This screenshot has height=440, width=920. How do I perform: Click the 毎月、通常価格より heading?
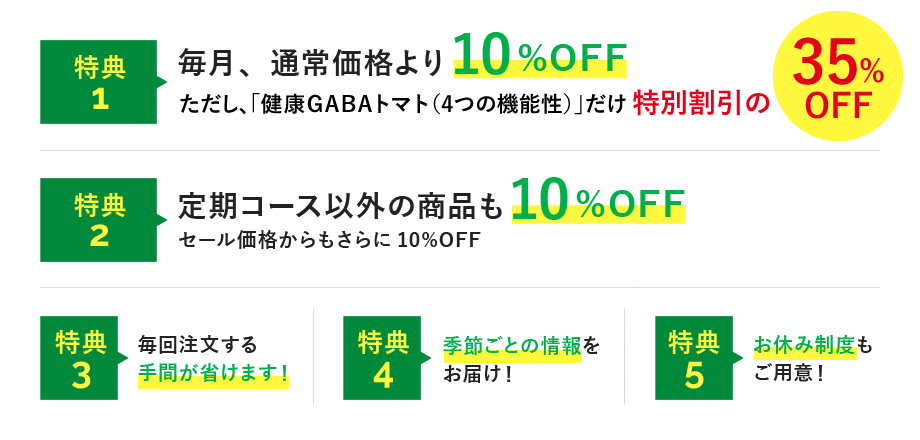pos(310,63)
